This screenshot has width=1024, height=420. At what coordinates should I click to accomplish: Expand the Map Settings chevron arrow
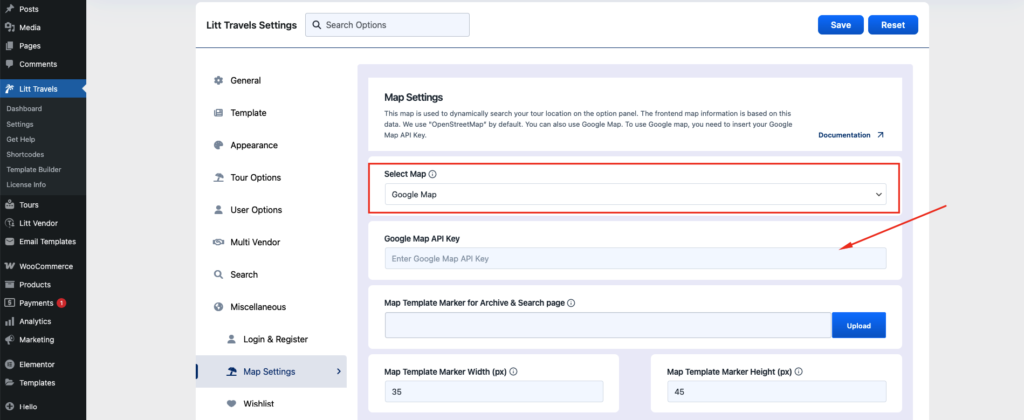(x=338, y=372)
